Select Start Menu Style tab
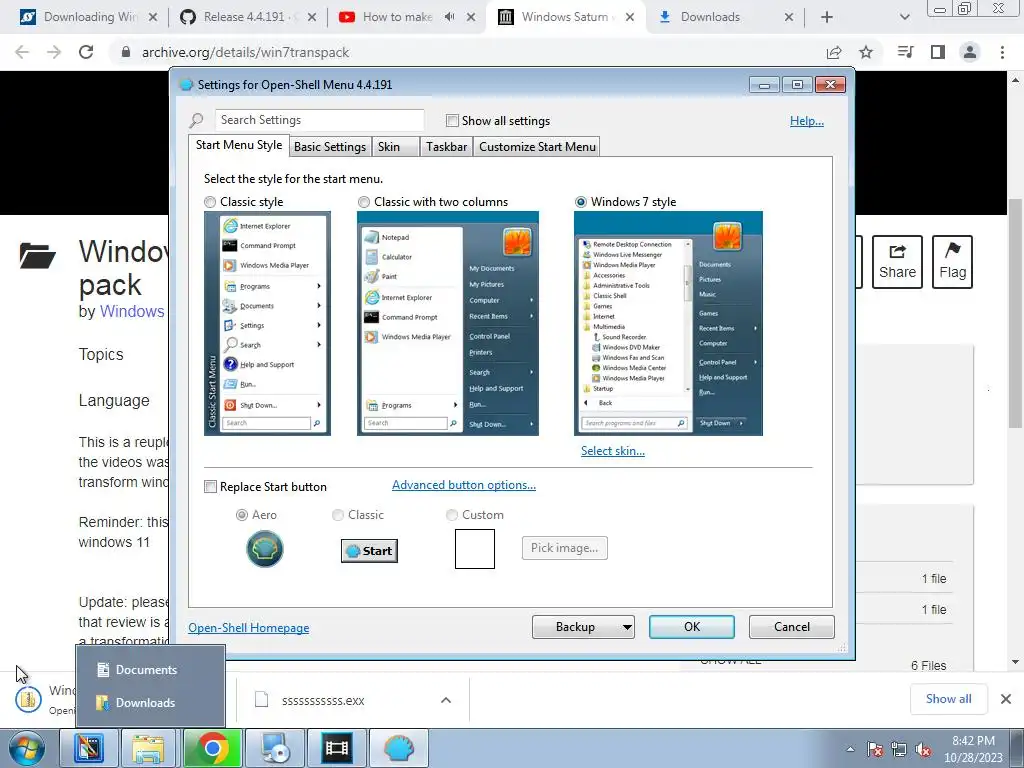The width and height of the screenshot is (1024, 768). (x=239, y=145)
